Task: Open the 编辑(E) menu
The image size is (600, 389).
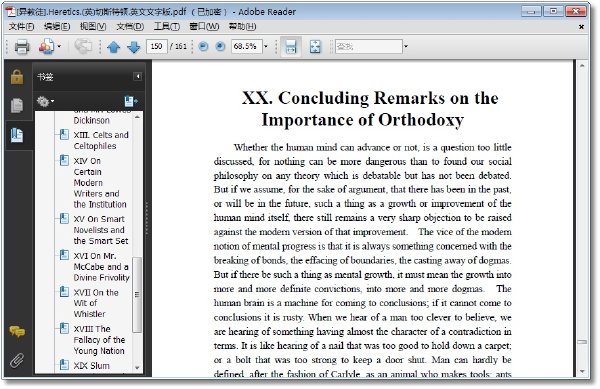Action: [57, 26]
